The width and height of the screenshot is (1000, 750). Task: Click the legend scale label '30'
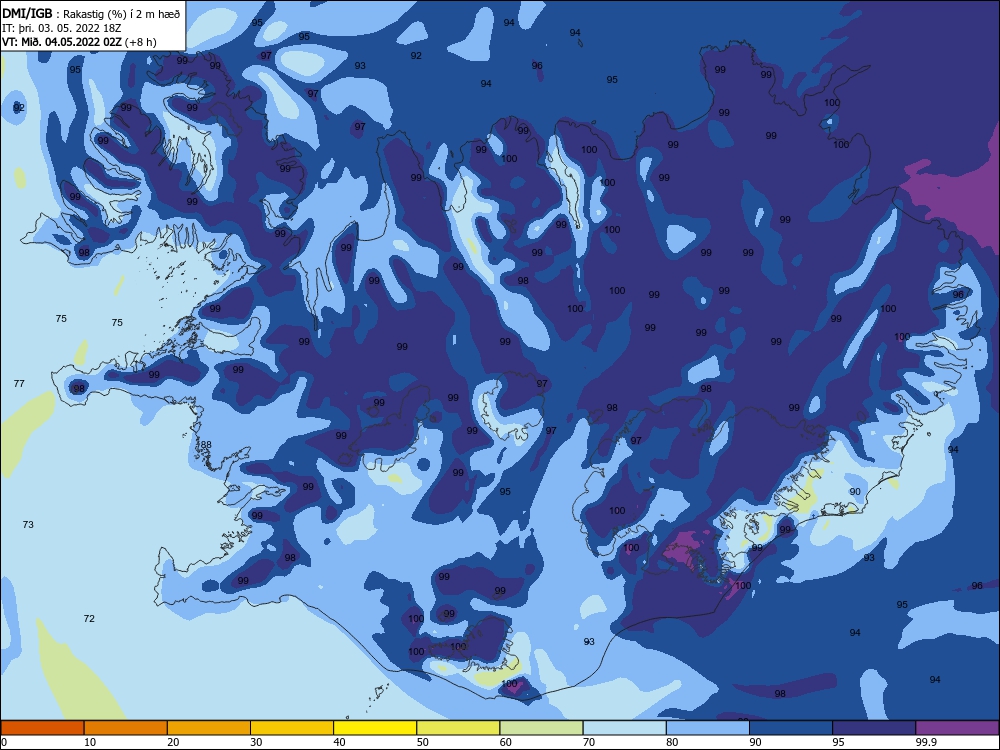256,742
